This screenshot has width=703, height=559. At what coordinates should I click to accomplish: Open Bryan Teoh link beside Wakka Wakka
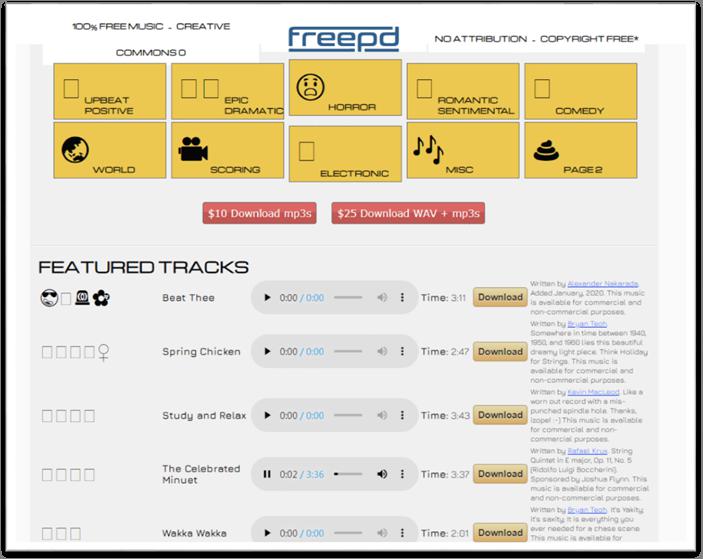[x=587, y=510]
